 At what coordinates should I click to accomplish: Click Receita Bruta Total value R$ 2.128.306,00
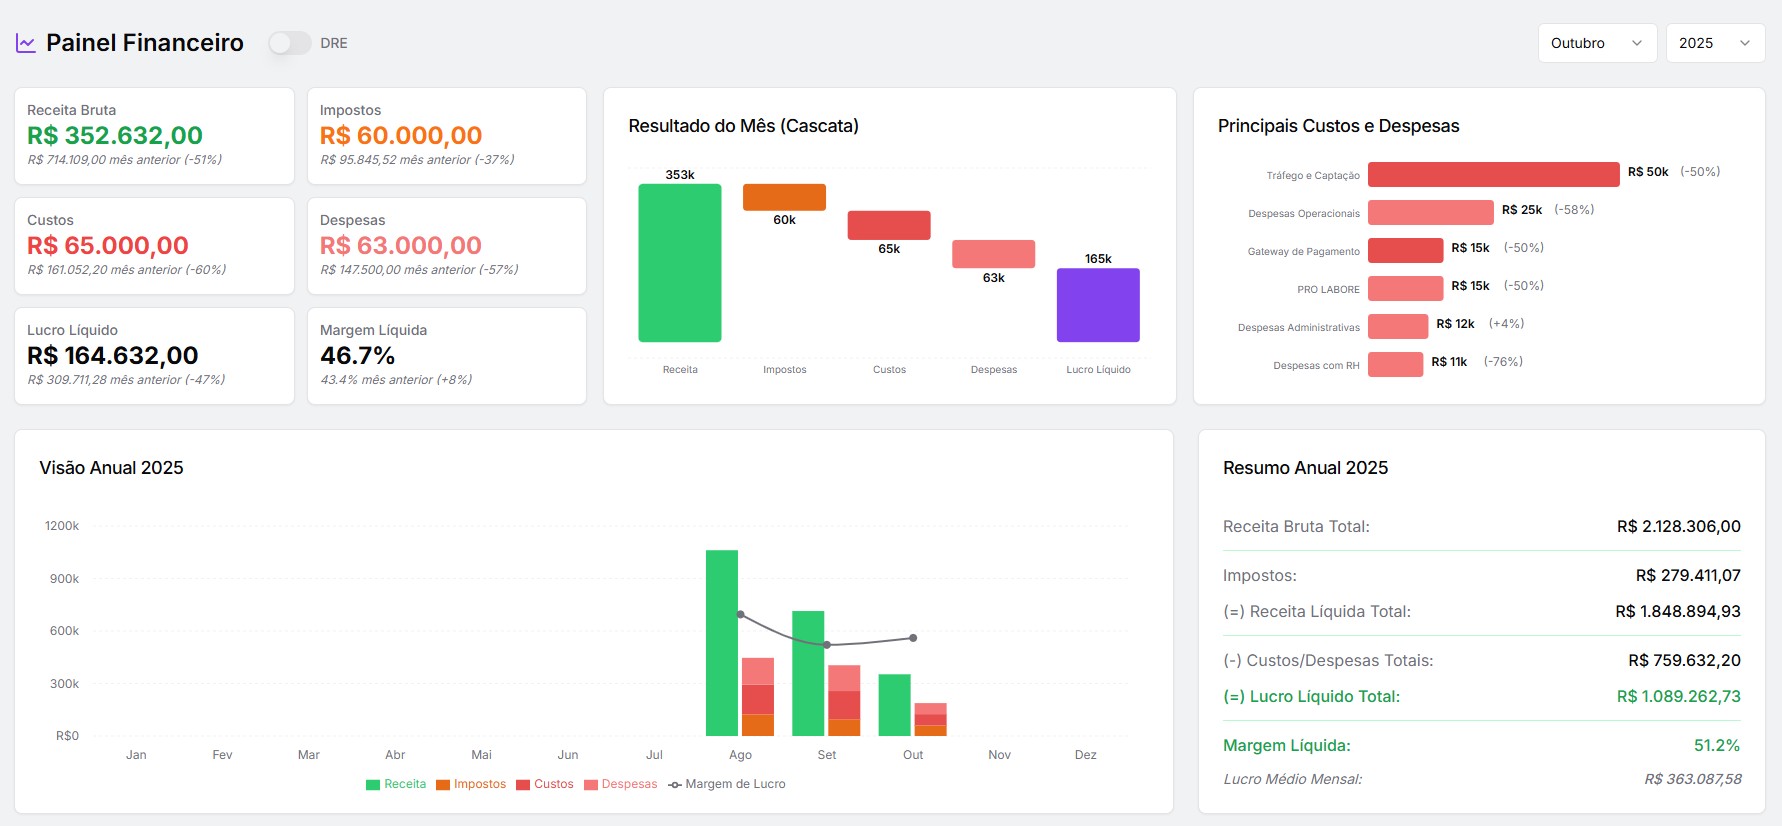click(1679, 526)
